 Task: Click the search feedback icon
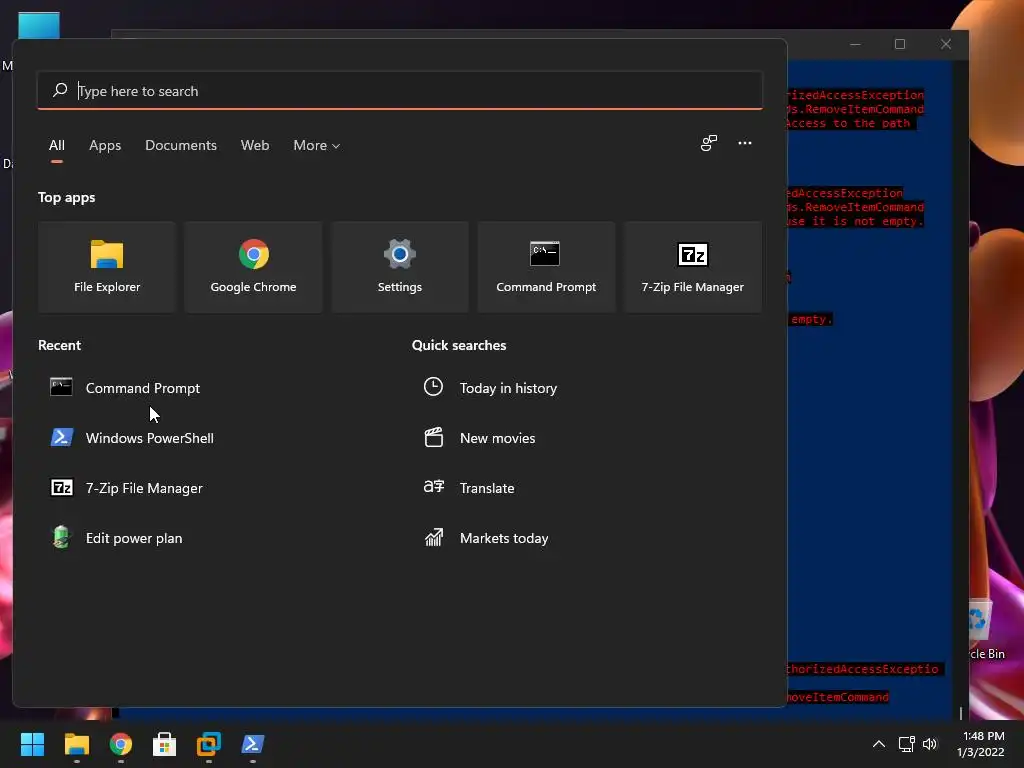click(709, 143)
